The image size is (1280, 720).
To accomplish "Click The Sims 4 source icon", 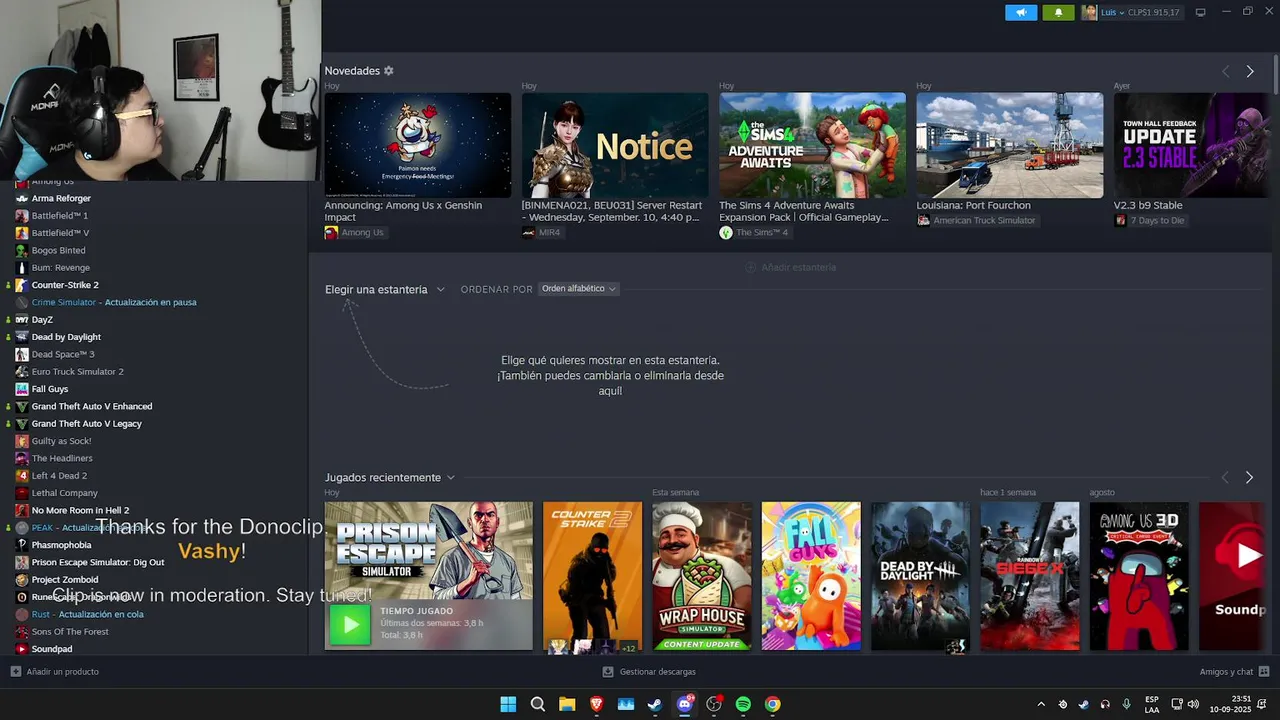I will pyautogui.click(x=726, y=233).
